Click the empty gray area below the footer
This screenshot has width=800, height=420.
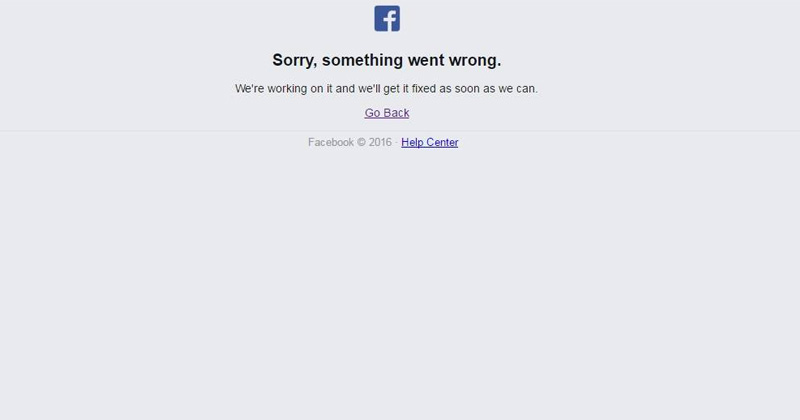(x=400, y=286)
